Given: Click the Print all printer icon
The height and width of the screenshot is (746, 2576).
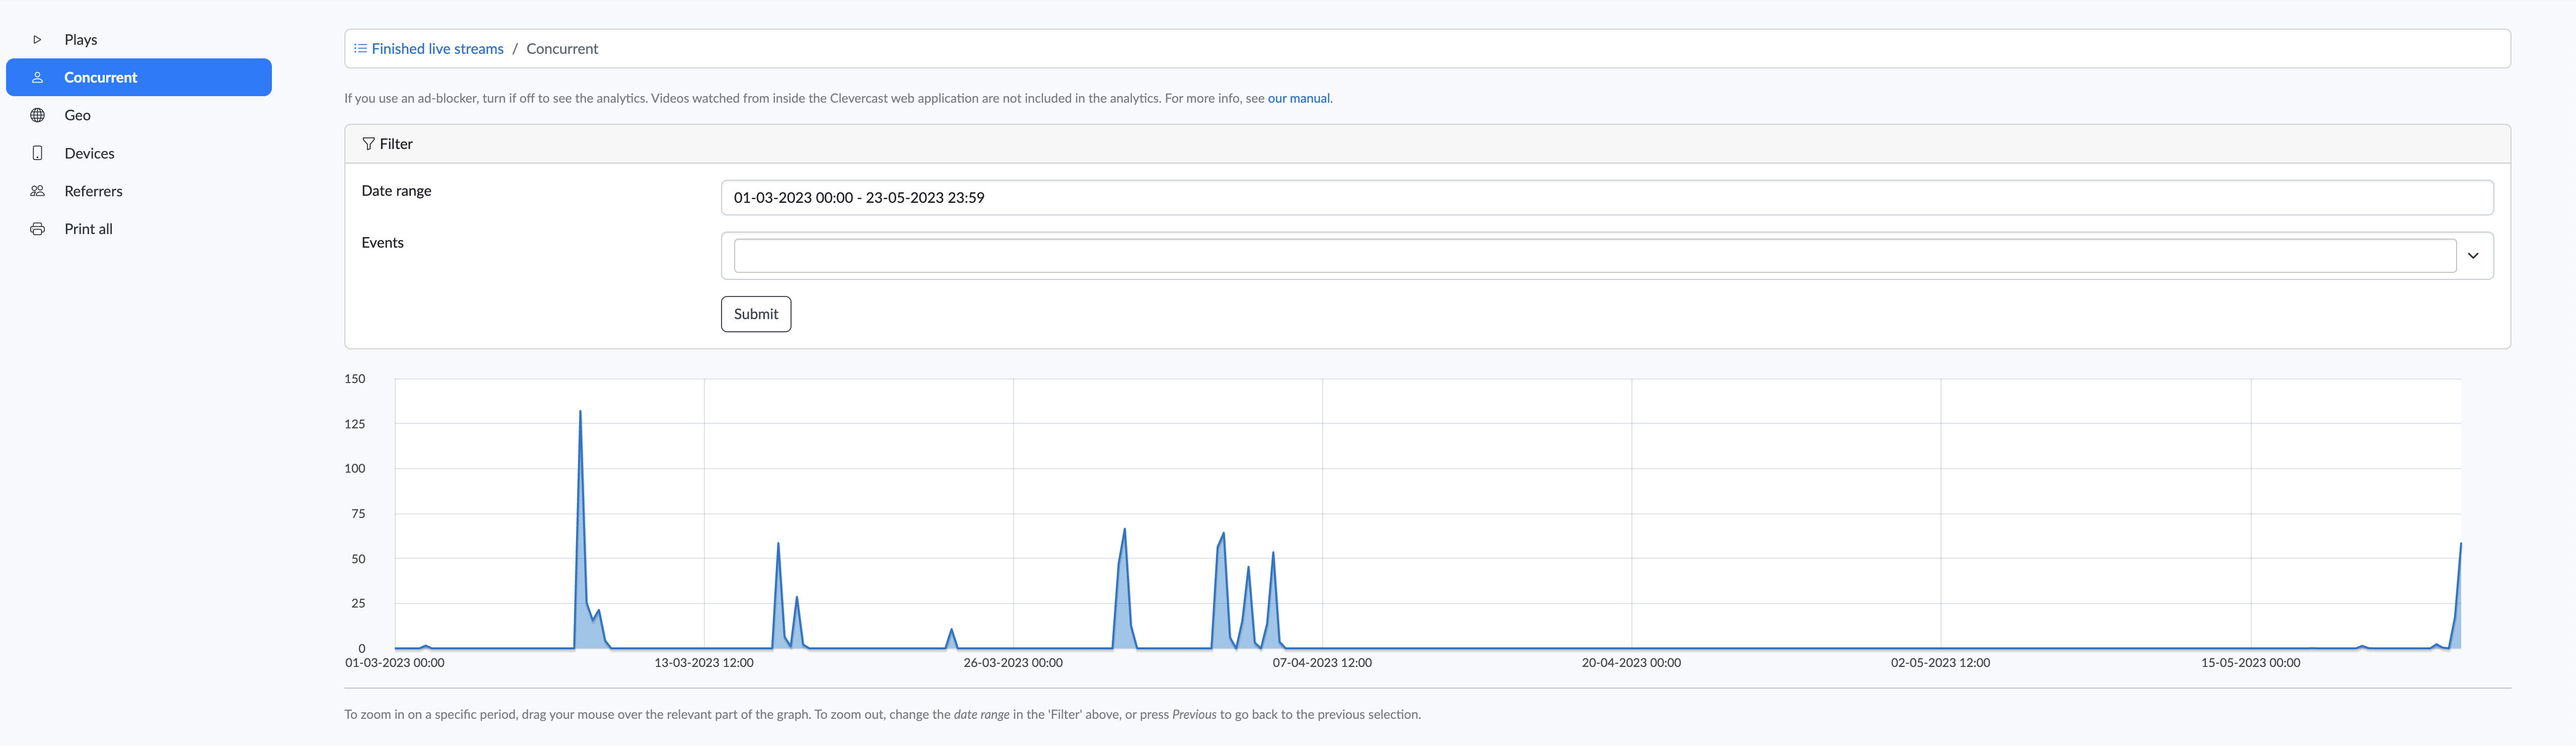Looking at the screenshot, I should (37, 230).
